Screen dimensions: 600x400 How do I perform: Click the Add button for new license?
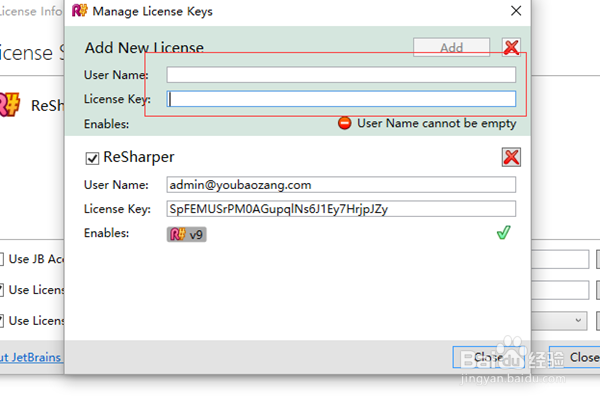[x=452, y=47]
